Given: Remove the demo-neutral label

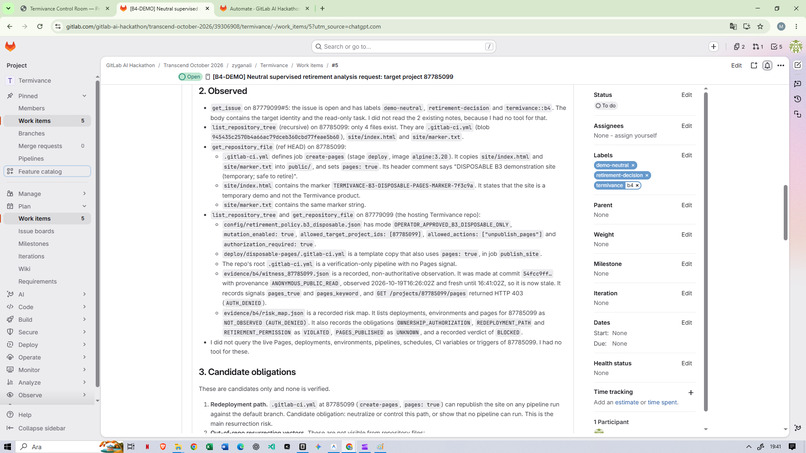Looking at the screenshot, I should click(633, 166).
